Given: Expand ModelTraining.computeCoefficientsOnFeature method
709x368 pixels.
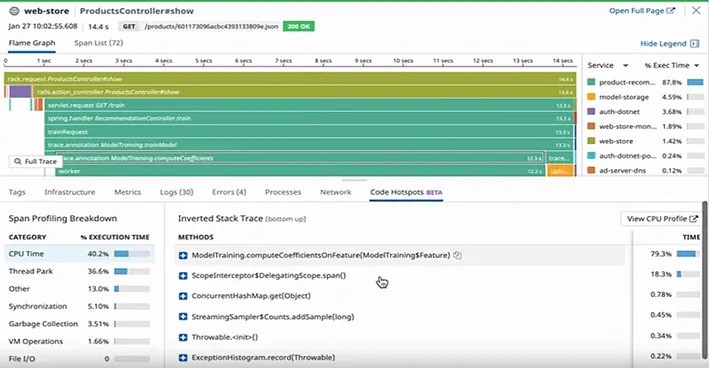Looking at the screenshot, I should click(183, 255).
